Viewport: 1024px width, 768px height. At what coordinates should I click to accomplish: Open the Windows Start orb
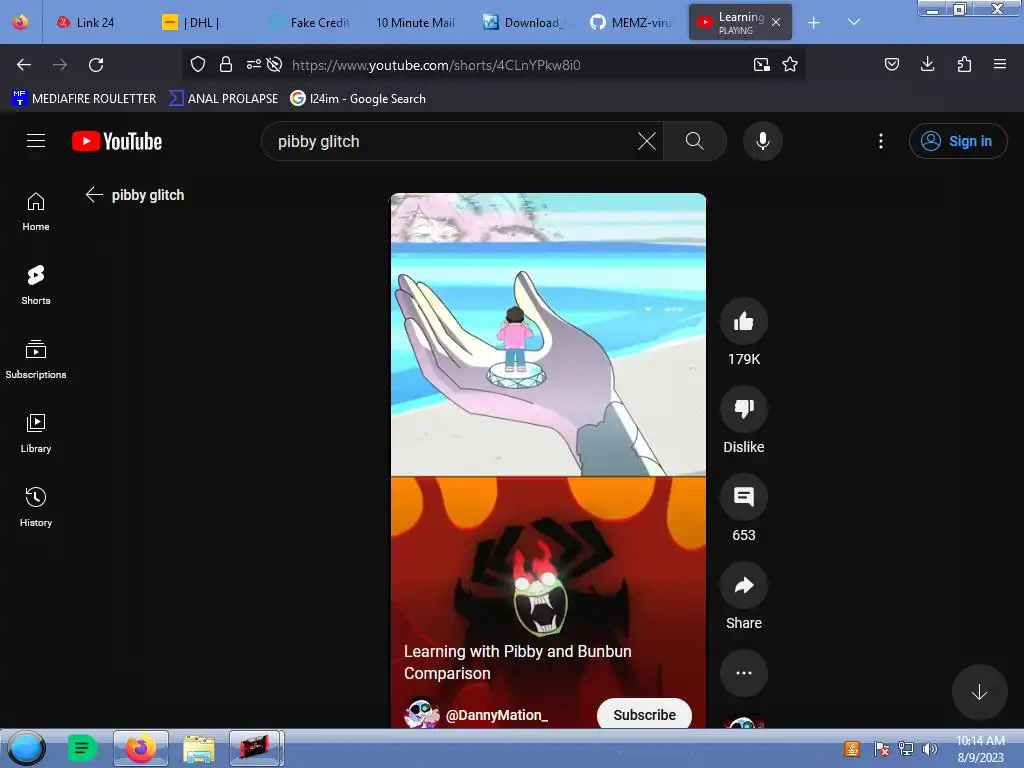27,748
